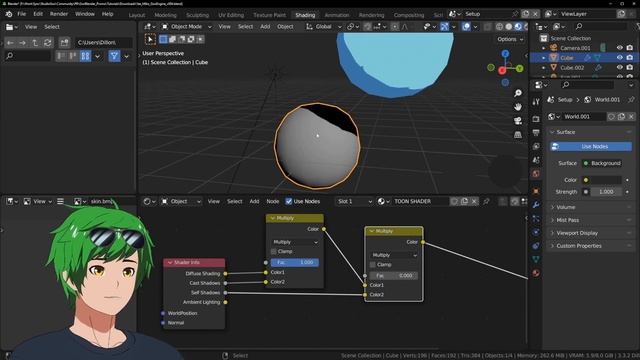Toggle viewport gizmos display

(444, 27)
